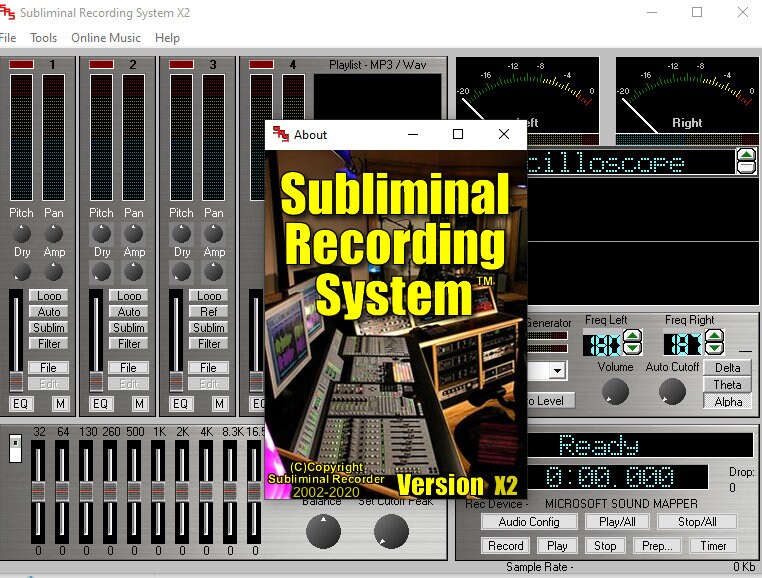Viewport: 762px width, 578px height.
Task: Toggle Loop on channel 1
Action: pos(49,296)
